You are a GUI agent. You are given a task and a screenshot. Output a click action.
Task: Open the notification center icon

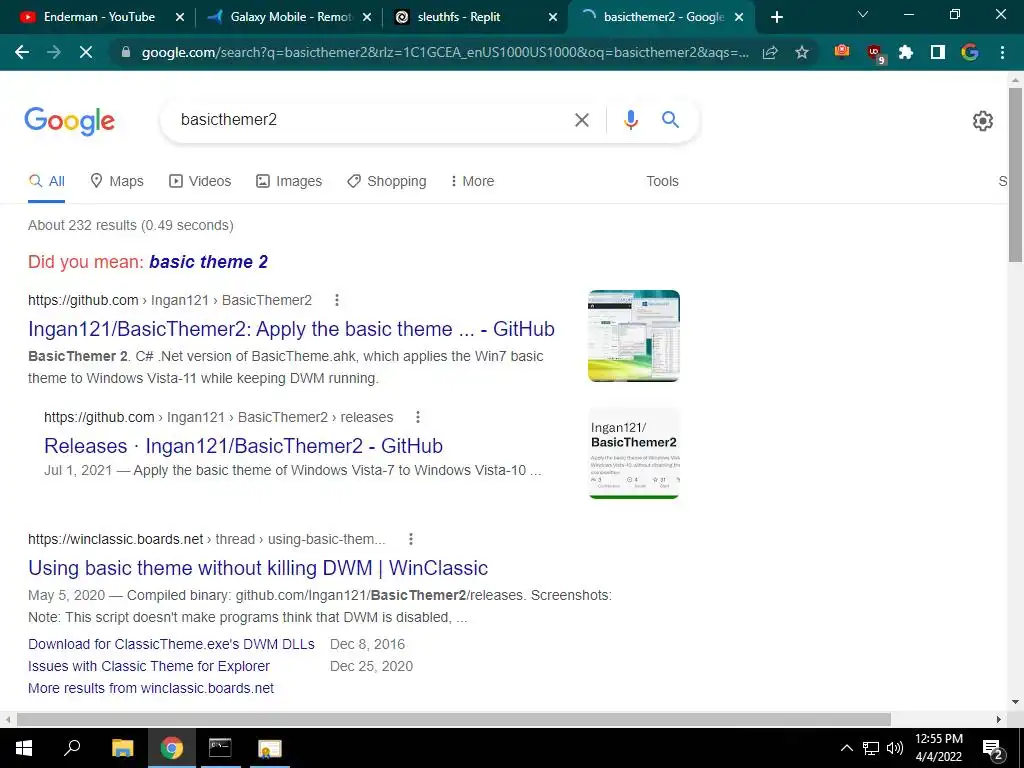993,749
